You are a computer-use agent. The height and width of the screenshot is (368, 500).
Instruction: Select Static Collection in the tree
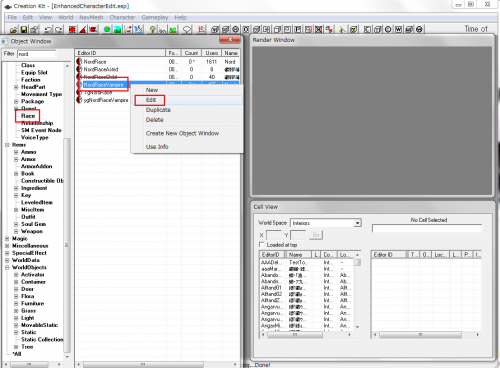point(42,340)
